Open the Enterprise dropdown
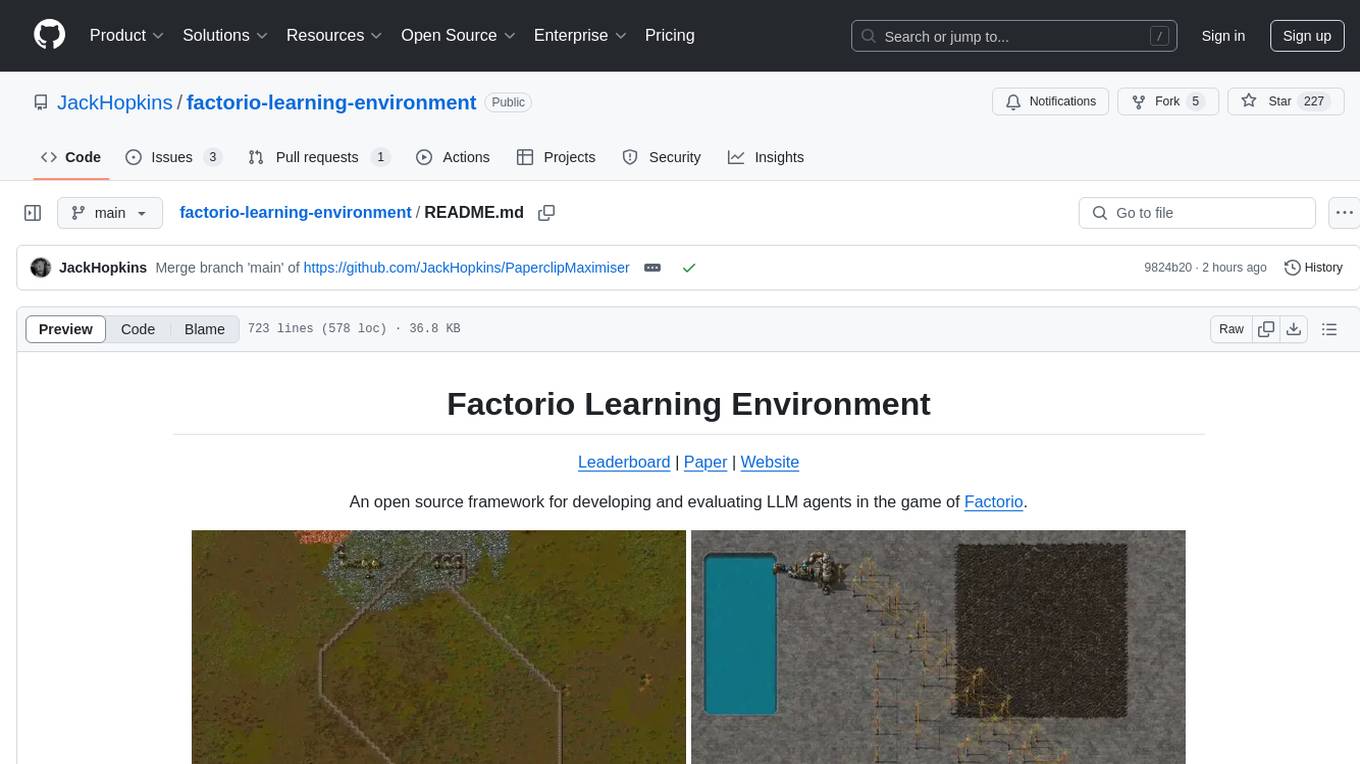The height and width of the screenshot is (764, 1360). (x=580, y=35)
